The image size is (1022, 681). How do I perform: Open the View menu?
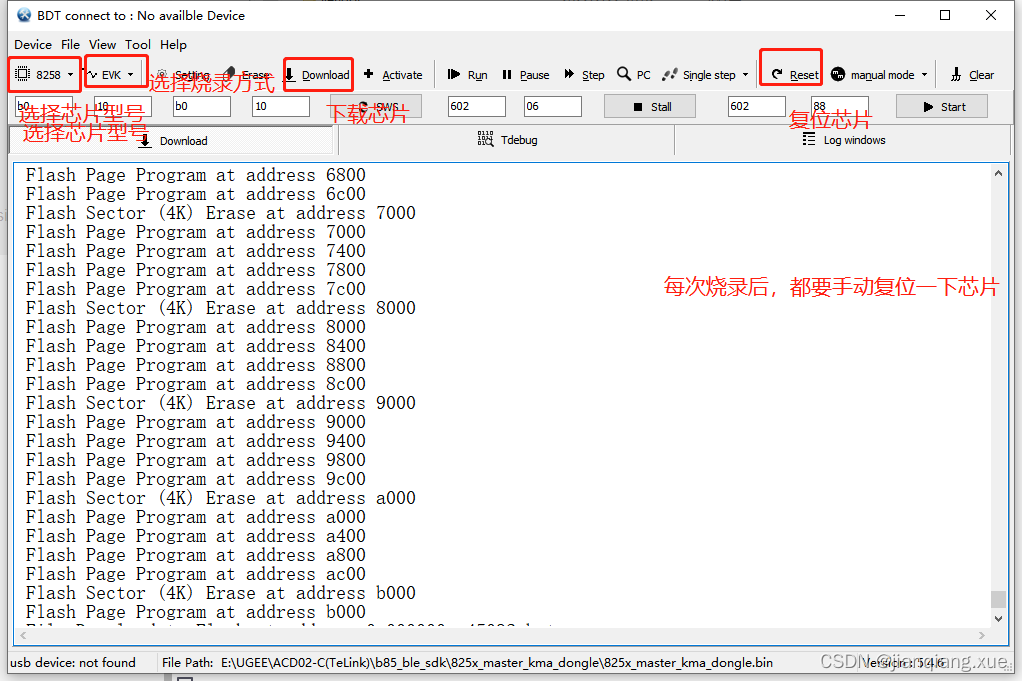coord(102,44)
